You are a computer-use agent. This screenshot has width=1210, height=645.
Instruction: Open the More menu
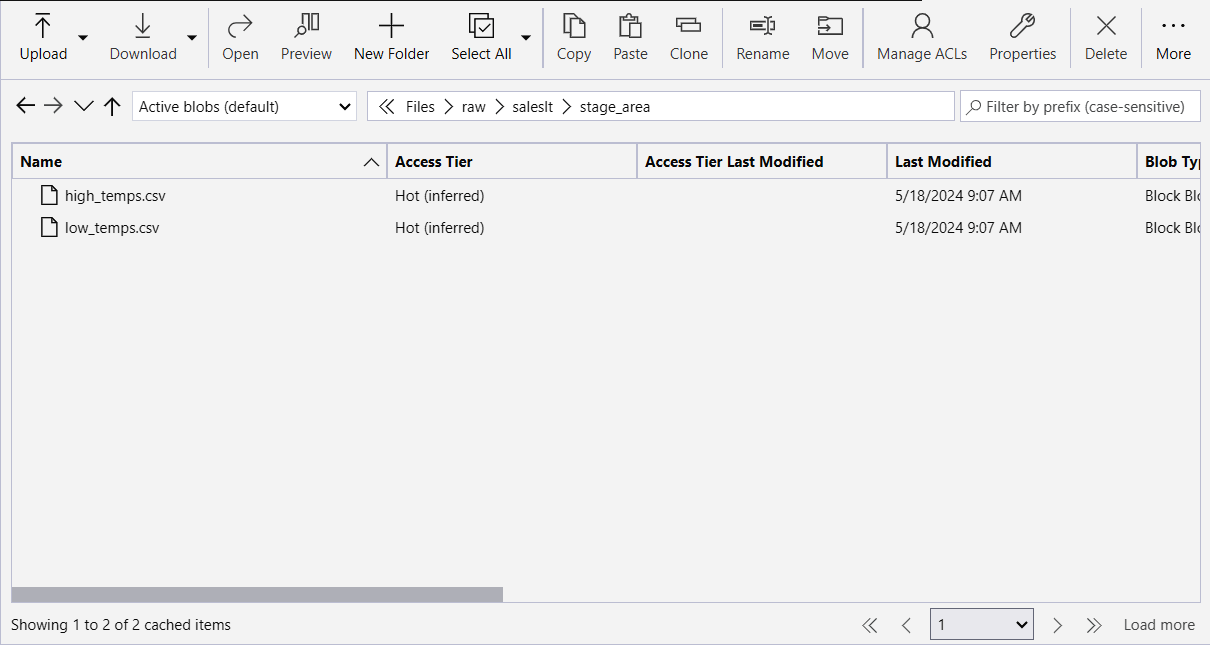pos(1173,25)
